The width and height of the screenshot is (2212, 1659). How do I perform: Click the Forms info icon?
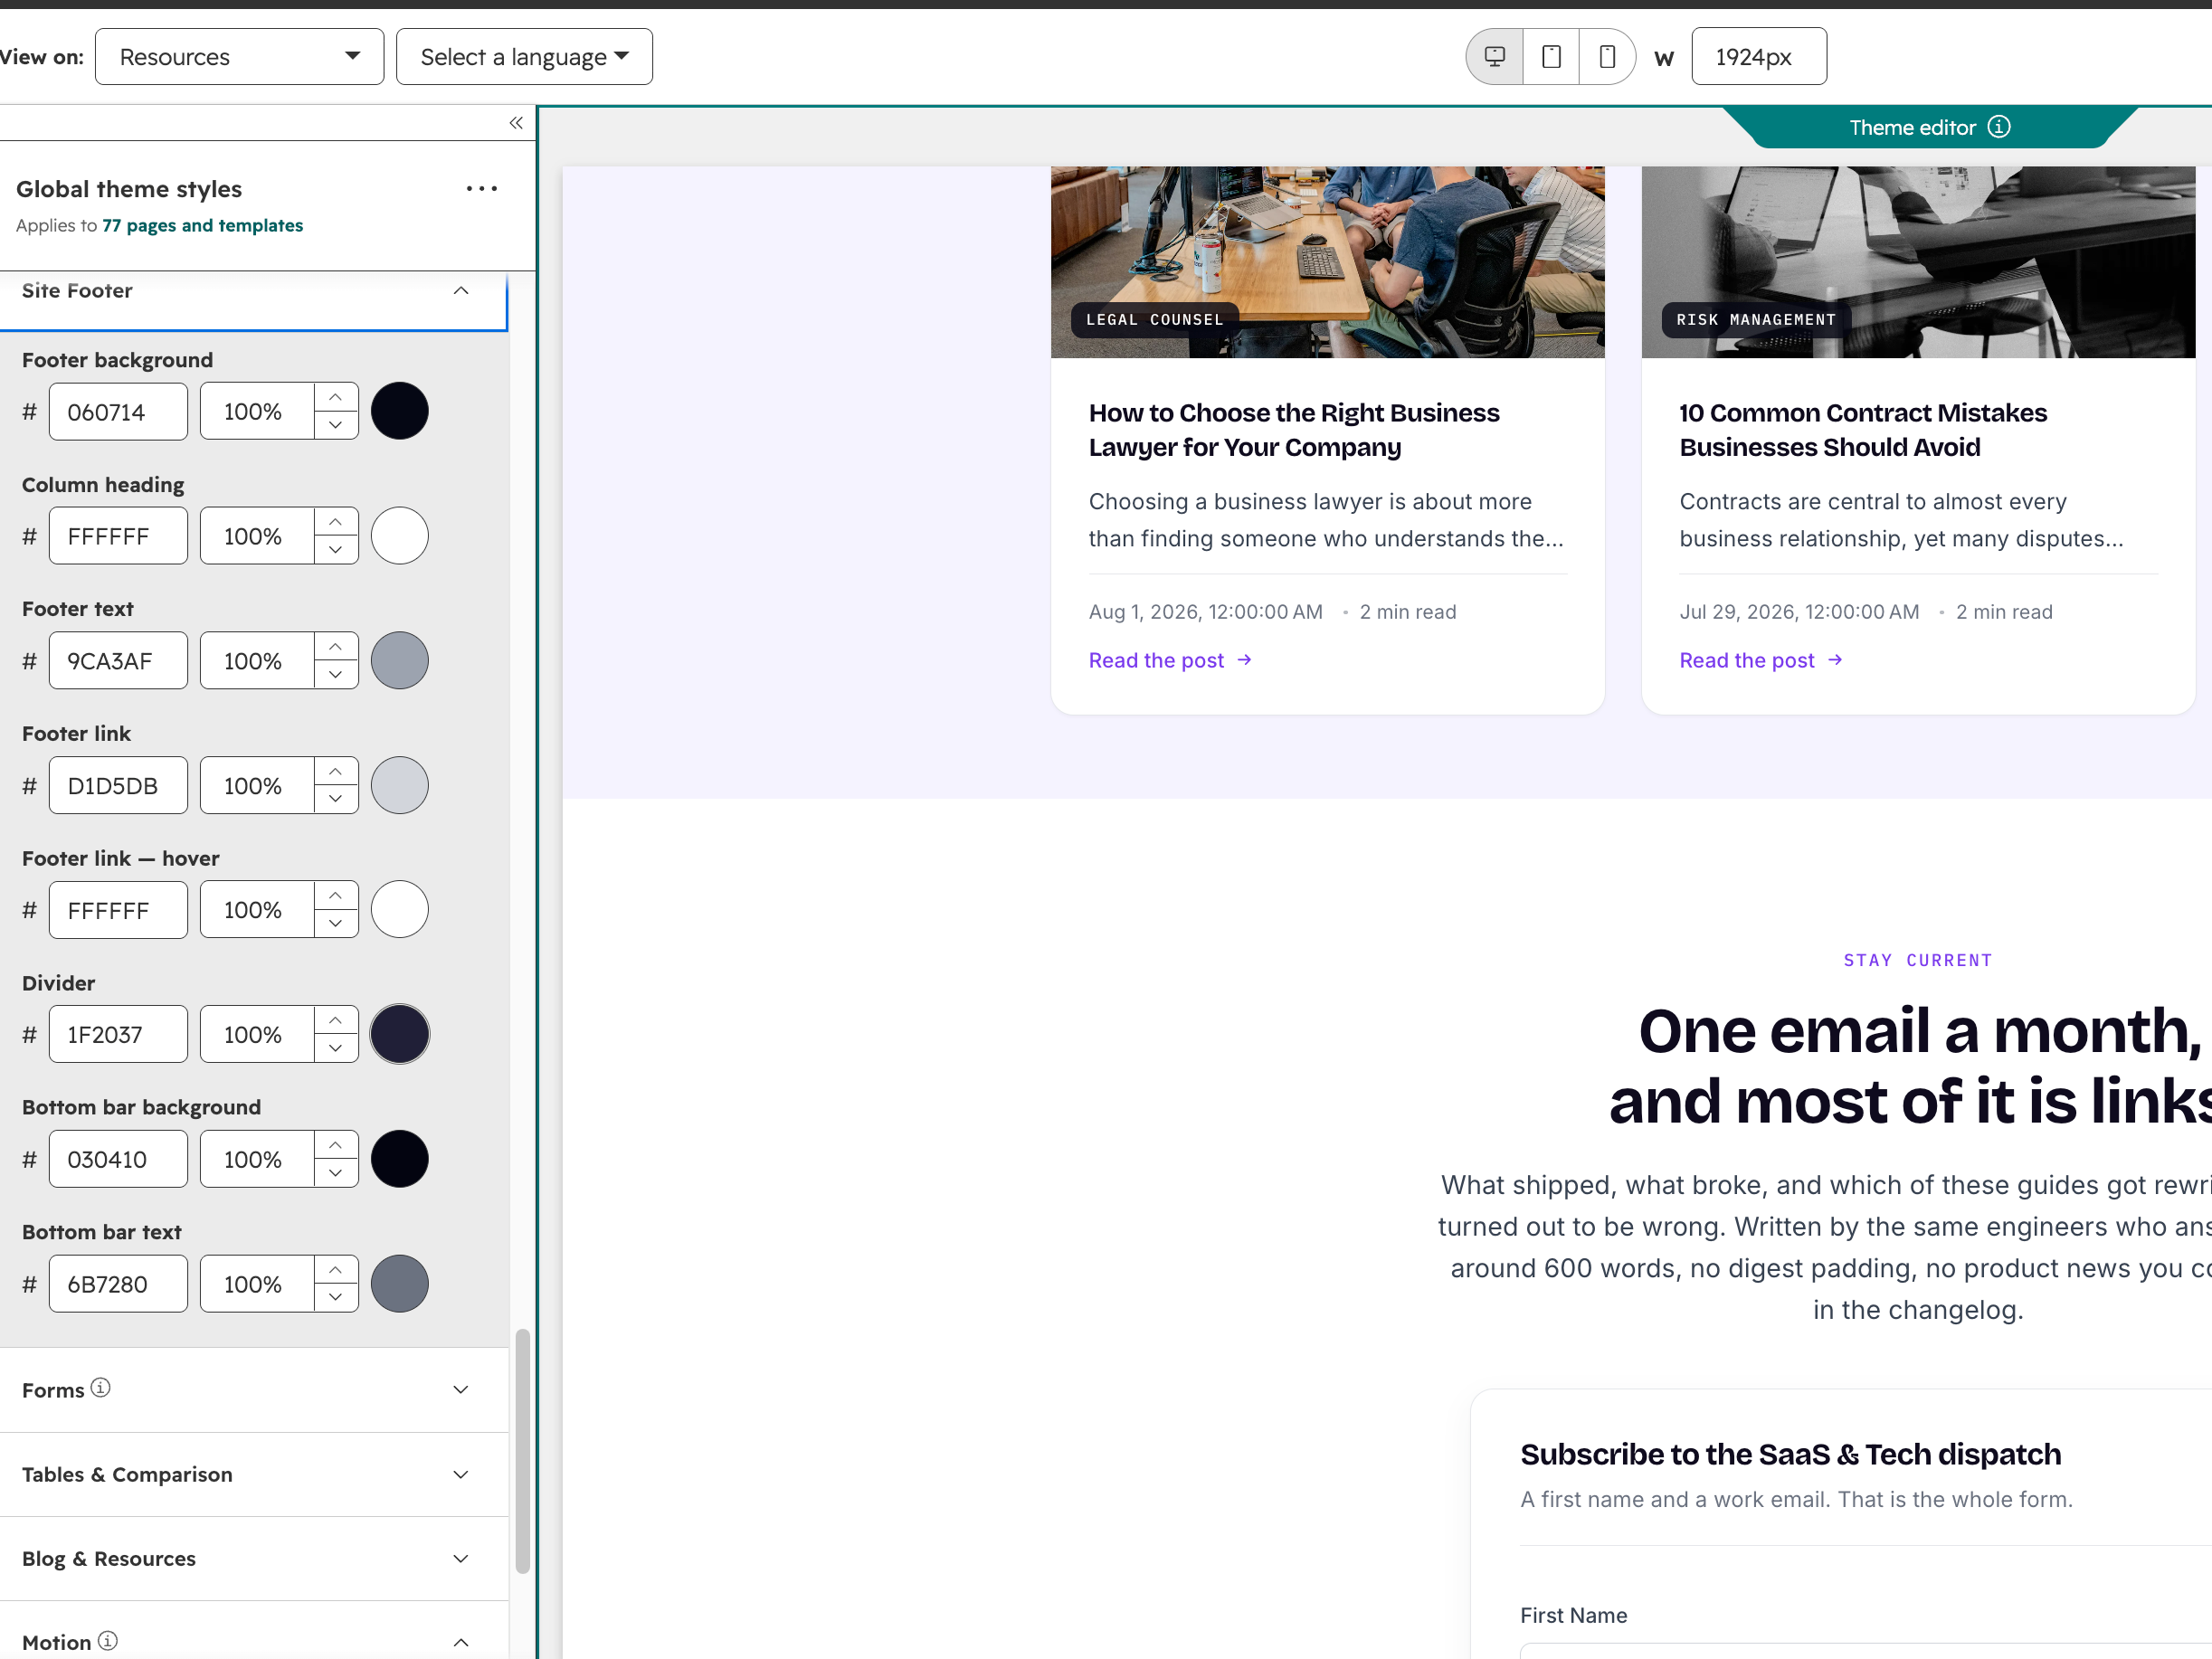click(100, 1387)
